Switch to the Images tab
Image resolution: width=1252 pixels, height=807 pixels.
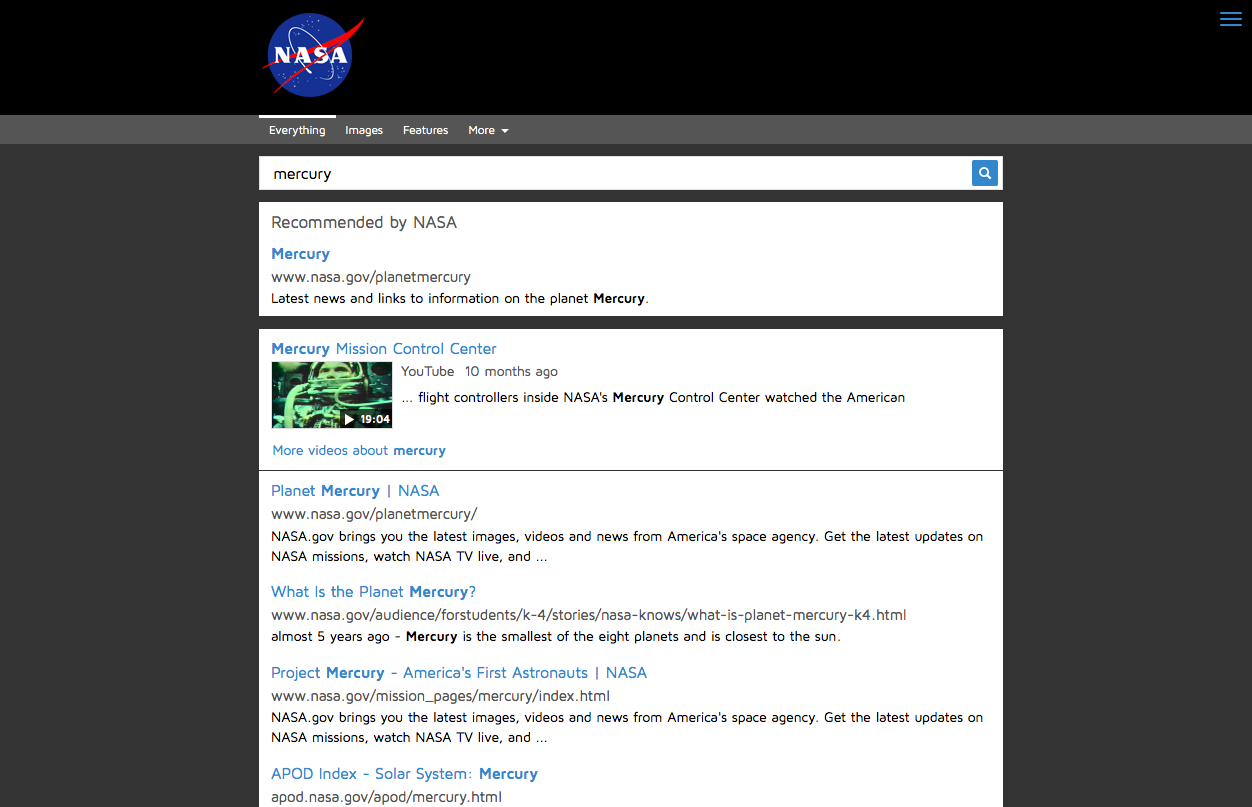(364, 130)
